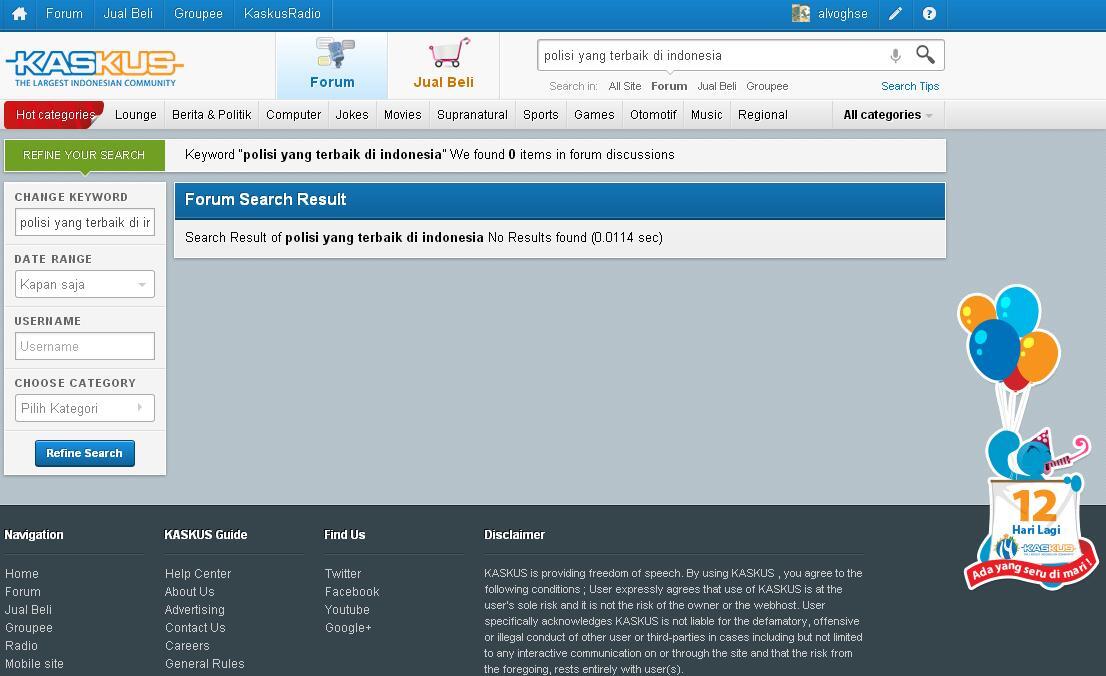
Task: Open the Jokes category
Action: 352,115
